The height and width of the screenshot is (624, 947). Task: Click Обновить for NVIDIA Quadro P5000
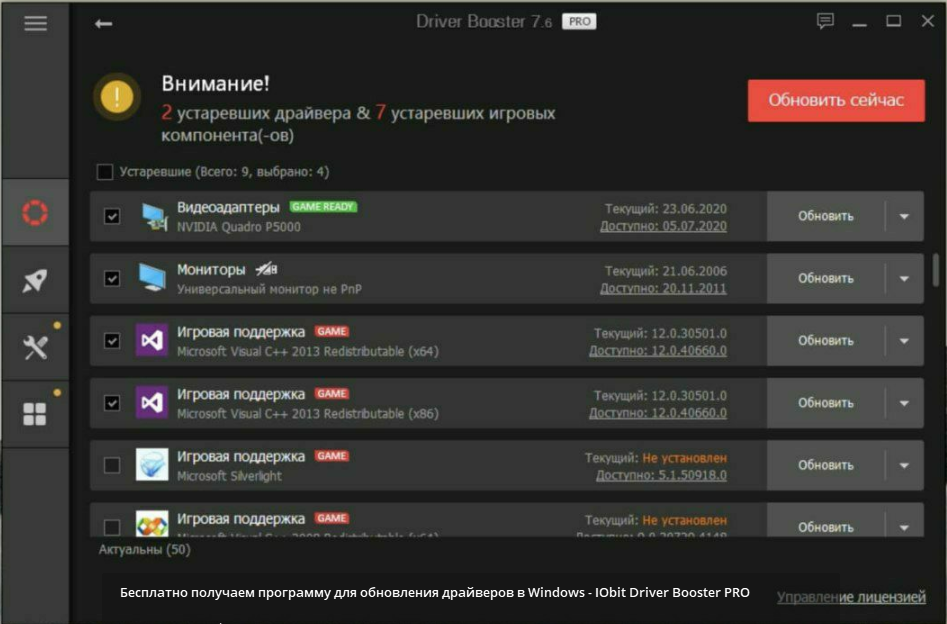pos(826,216)
